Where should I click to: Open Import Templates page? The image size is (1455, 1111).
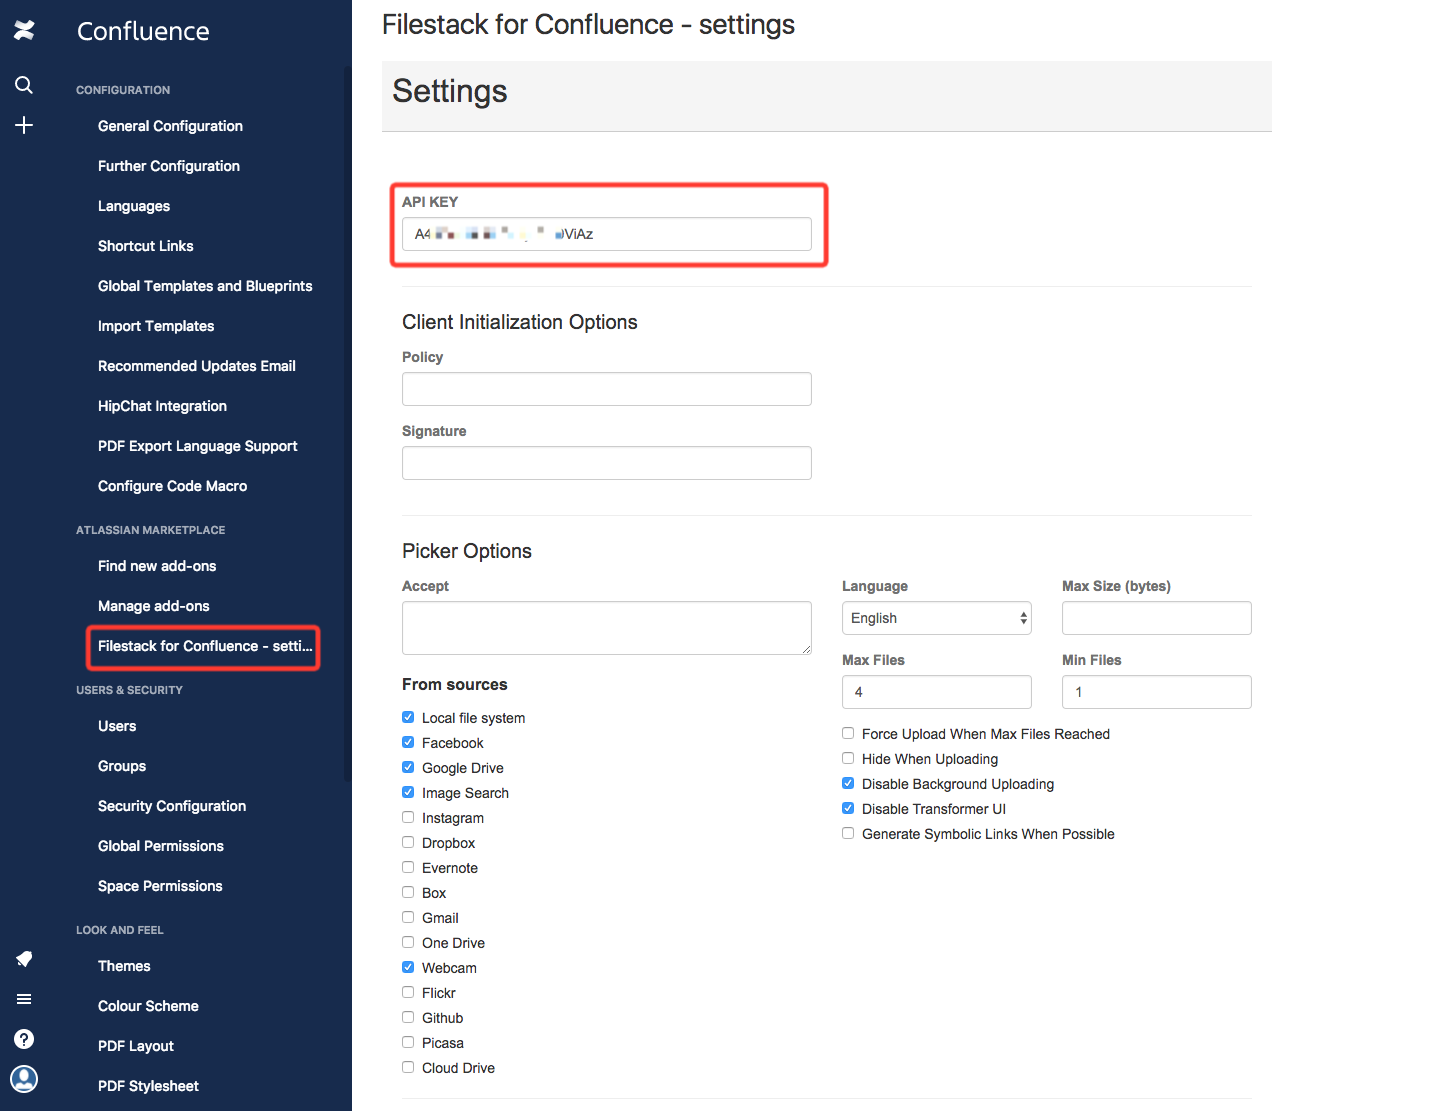point(156,326)
